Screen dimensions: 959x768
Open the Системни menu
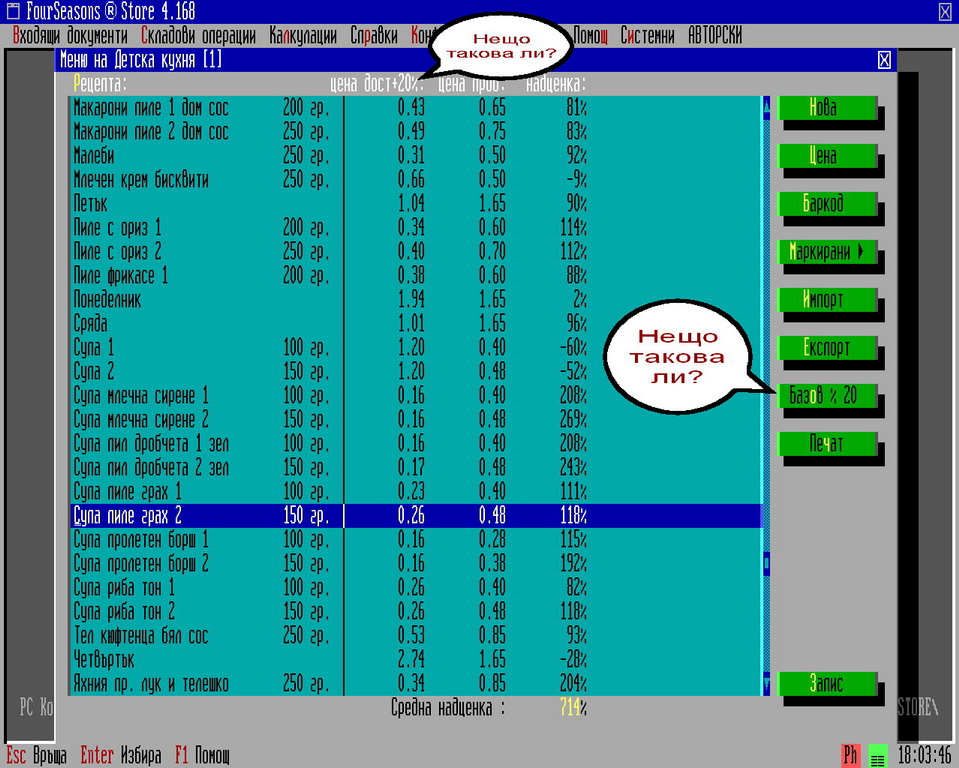[647, 36]
